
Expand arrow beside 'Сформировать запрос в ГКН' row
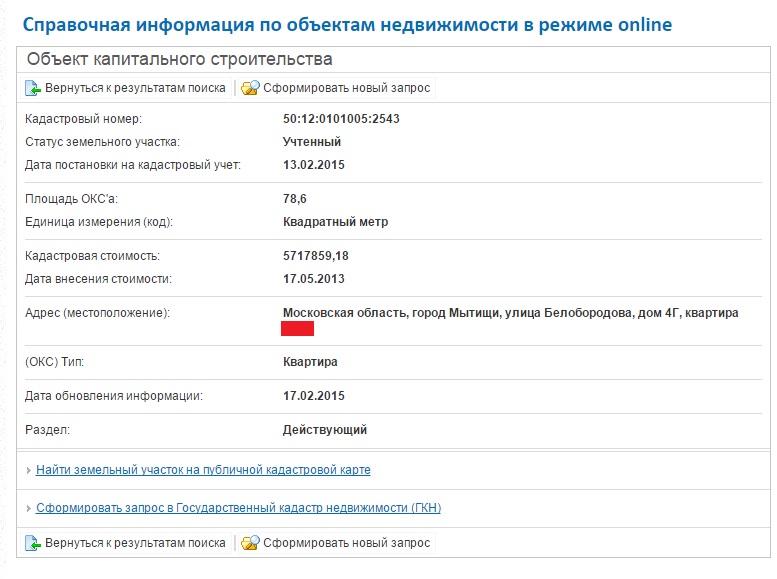tap(27, 508)
